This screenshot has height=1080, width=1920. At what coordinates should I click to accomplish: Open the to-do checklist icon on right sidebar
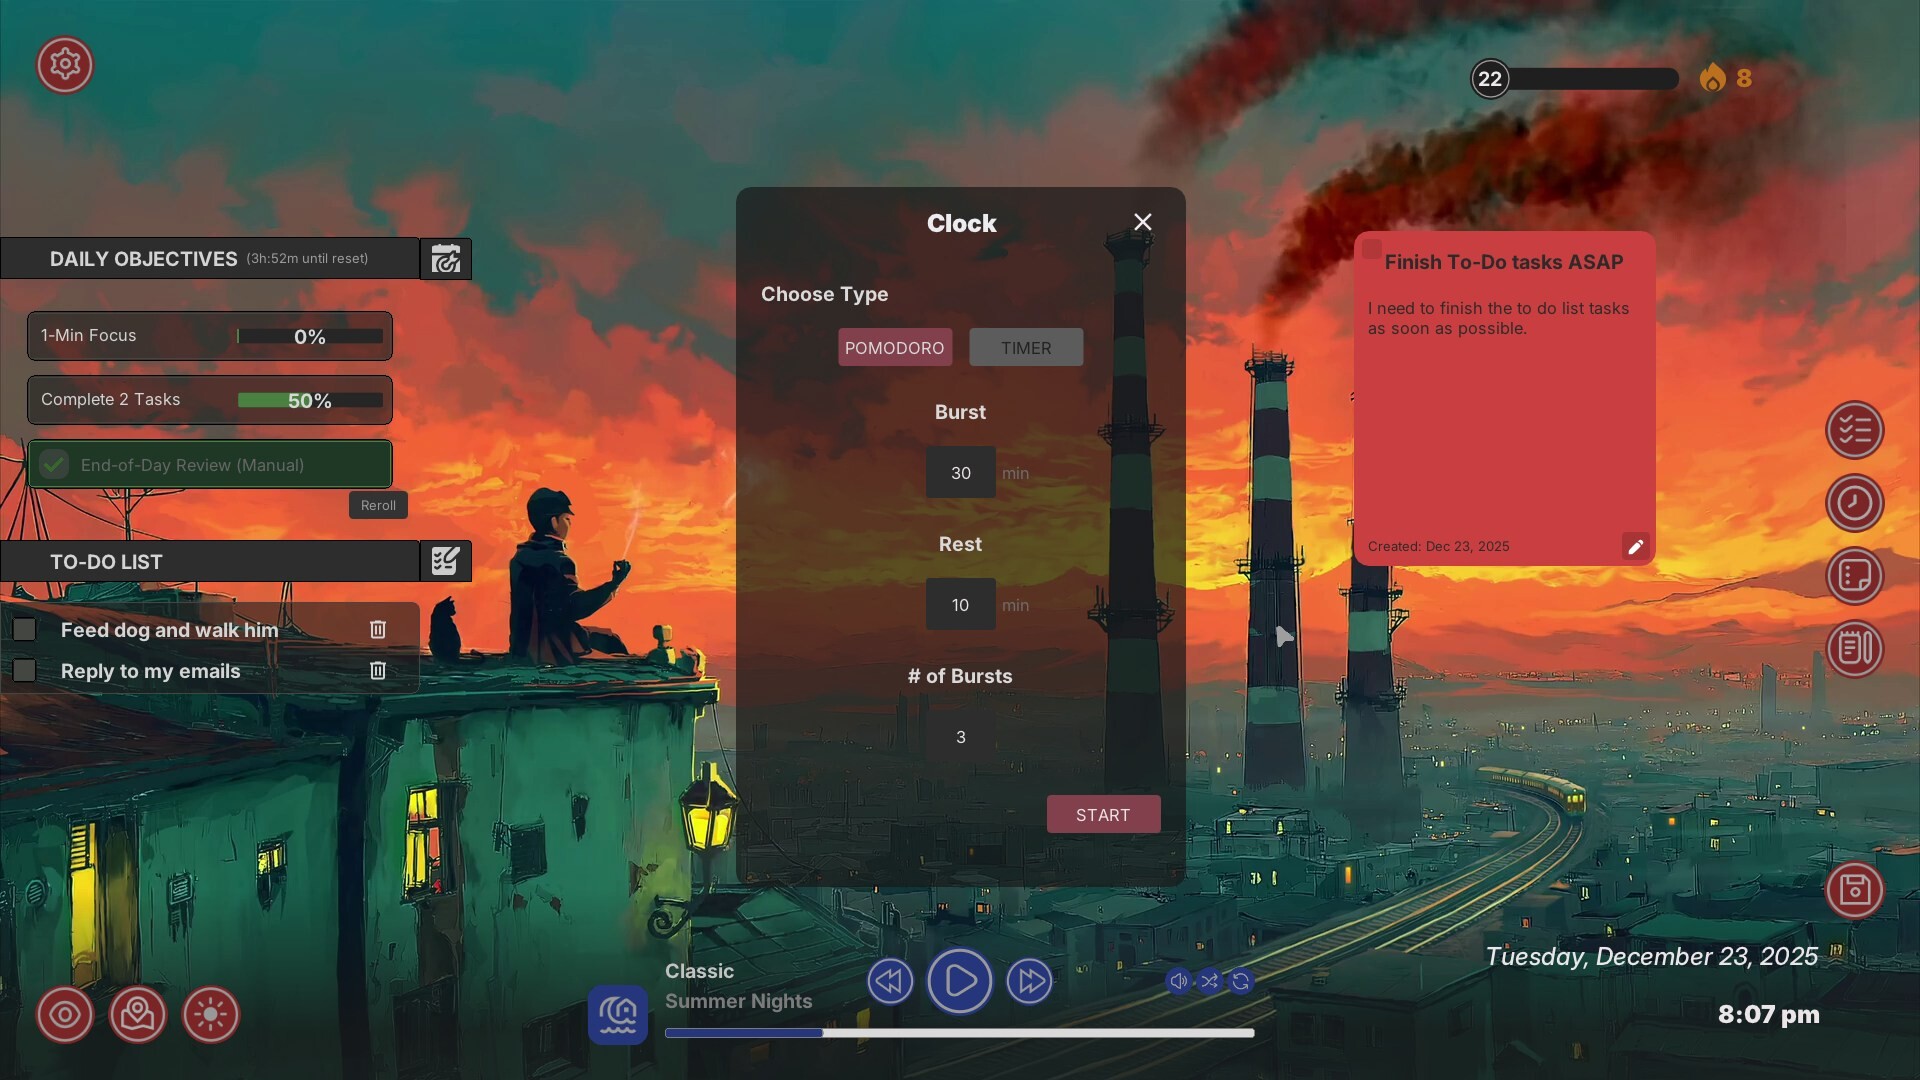click(x=1856, y=430)
